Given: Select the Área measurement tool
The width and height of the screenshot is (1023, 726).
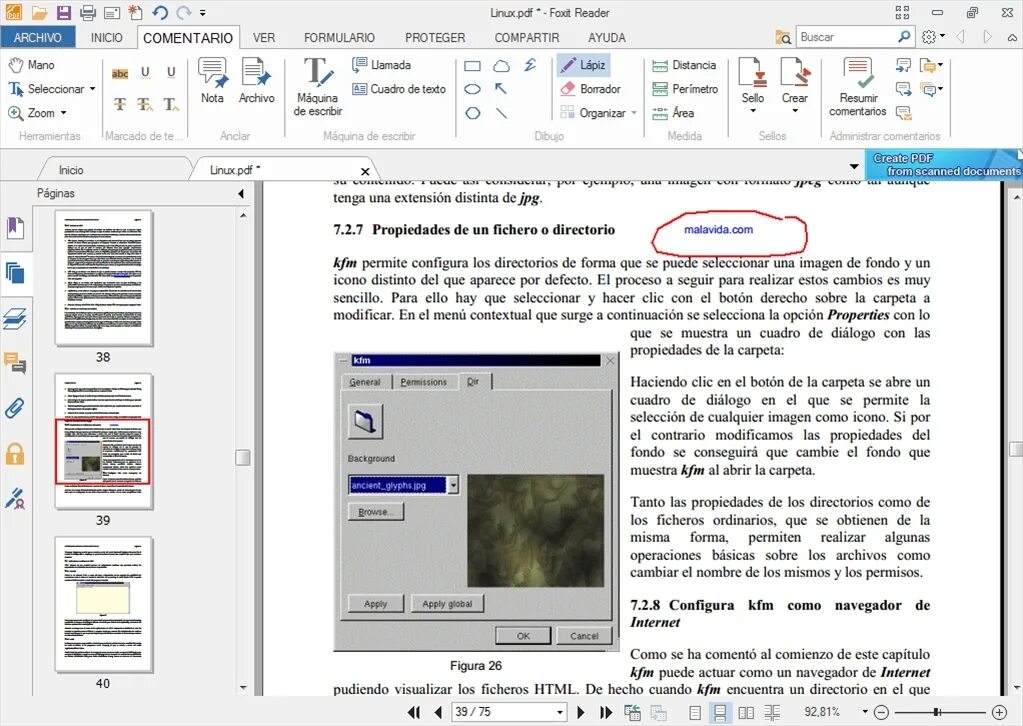Looking at the screenshot, I should pos(673,113).
